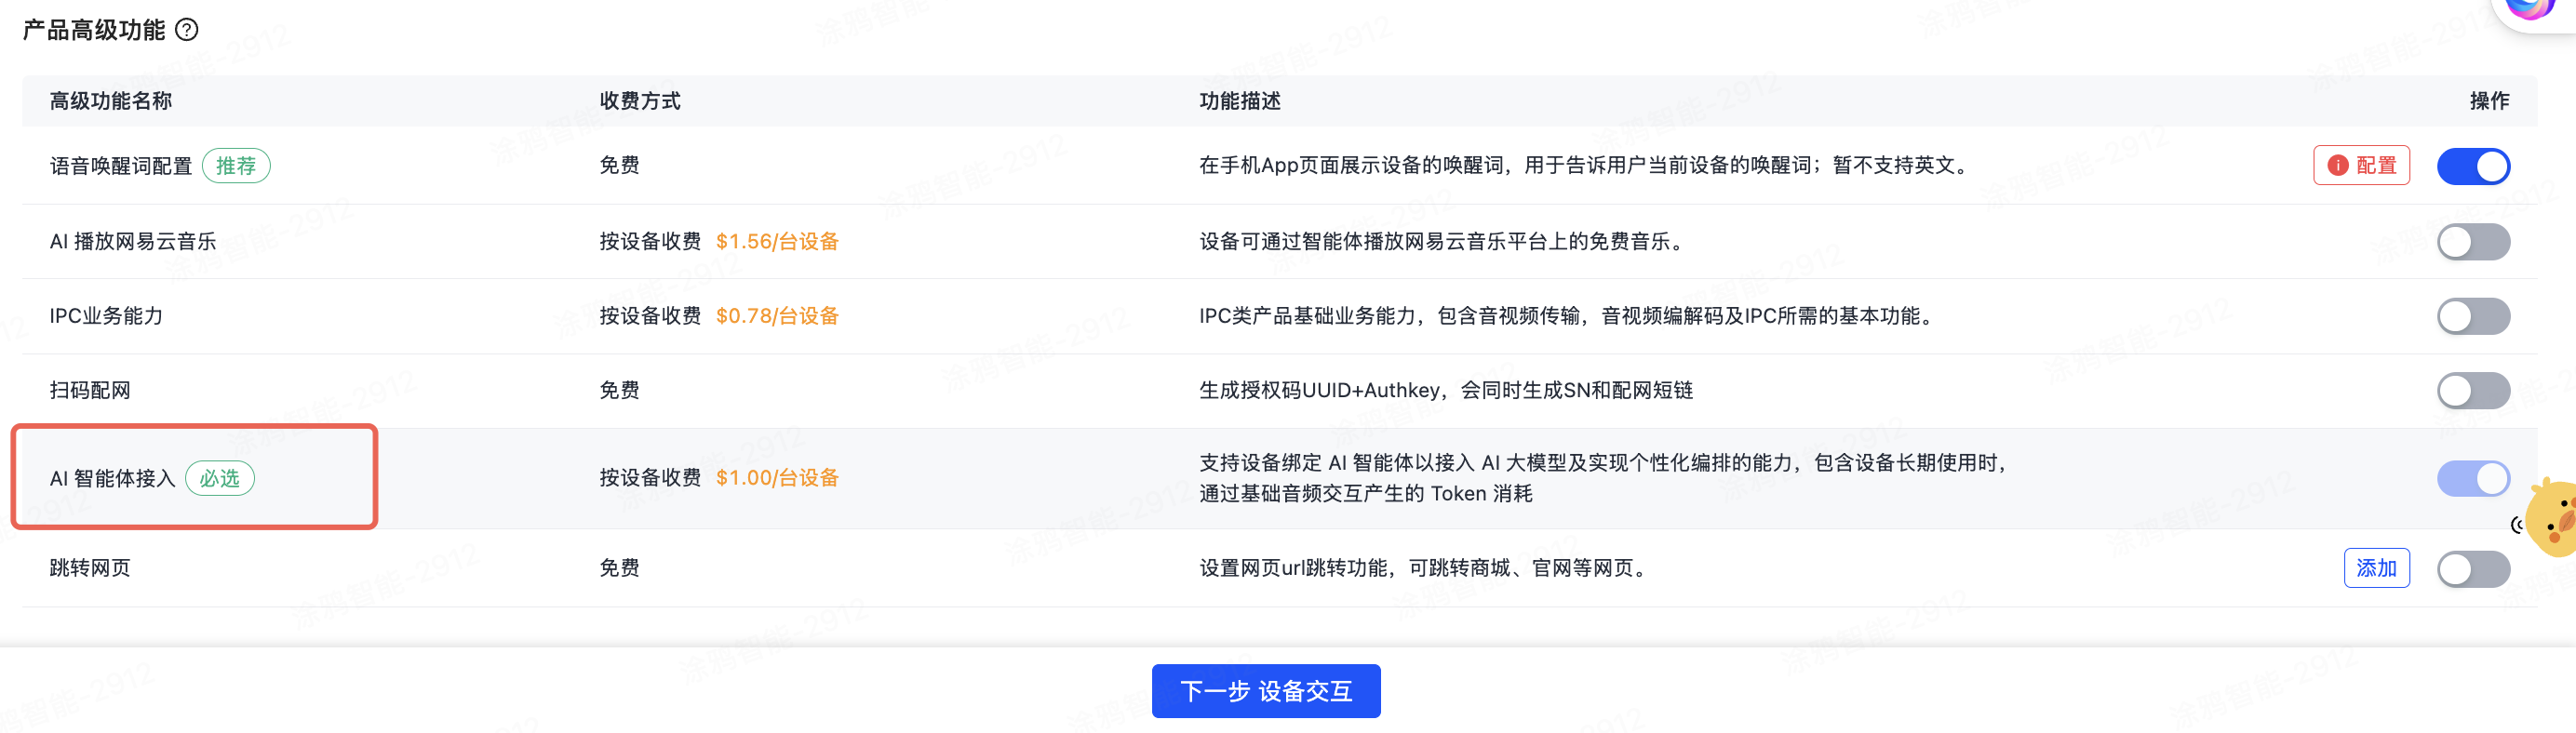
Task: Click the 添加 button for 跳转网页
Action: click(x=2376, y=568)
